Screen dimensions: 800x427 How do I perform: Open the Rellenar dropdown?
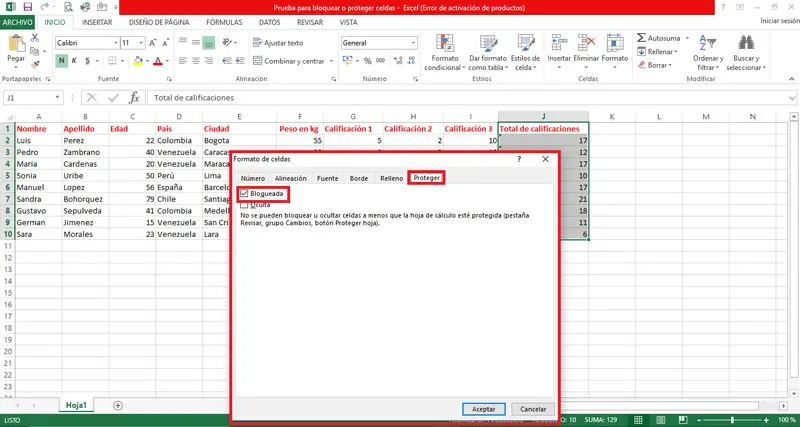click(x=658, y=52)
